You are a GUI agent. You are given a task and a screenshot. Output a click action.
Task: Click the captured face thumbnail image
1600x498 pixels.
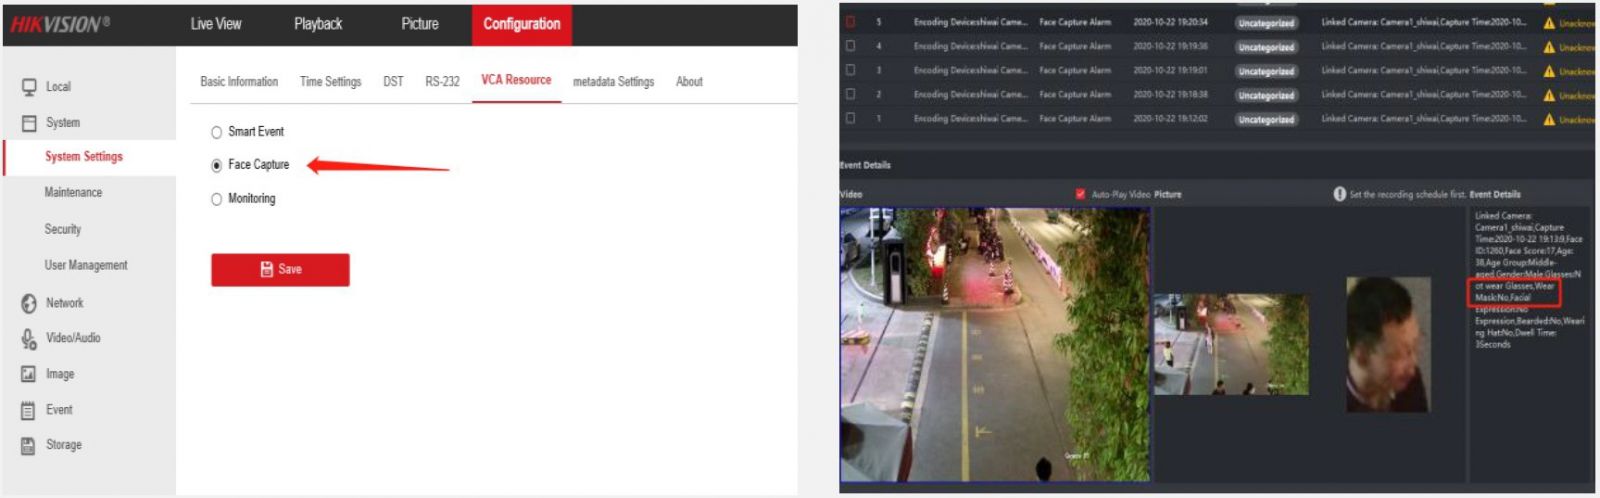click(1387, 345)
